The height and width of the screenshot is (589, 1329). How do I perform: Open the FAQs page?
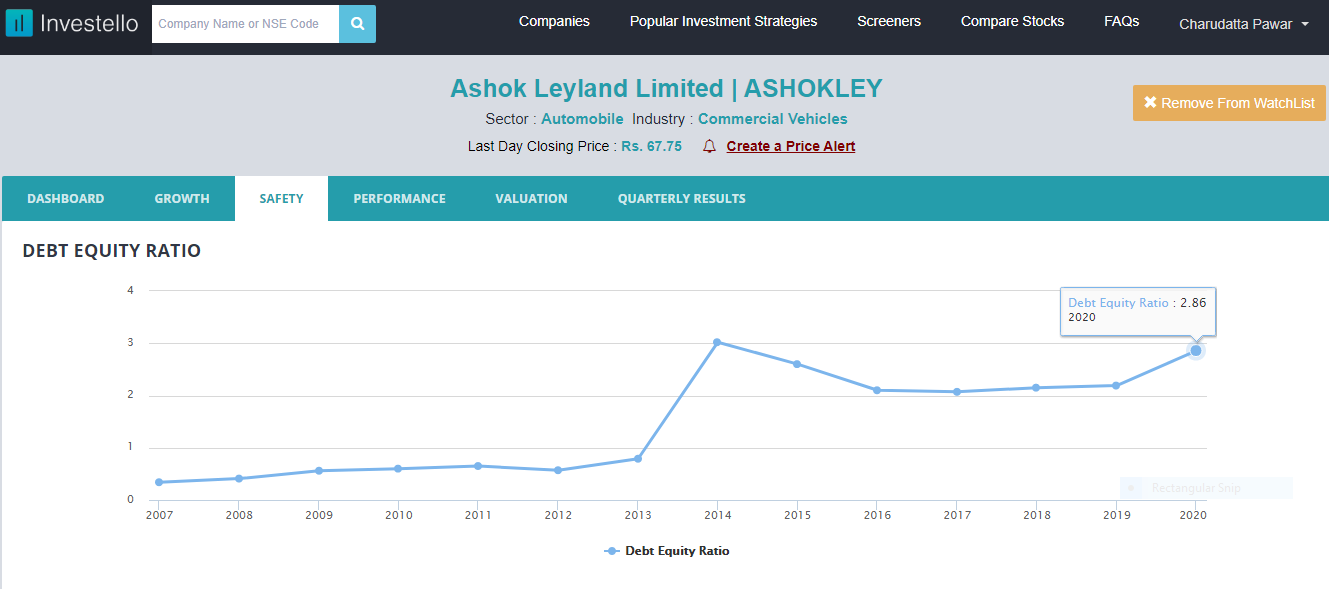[1121, 22]
